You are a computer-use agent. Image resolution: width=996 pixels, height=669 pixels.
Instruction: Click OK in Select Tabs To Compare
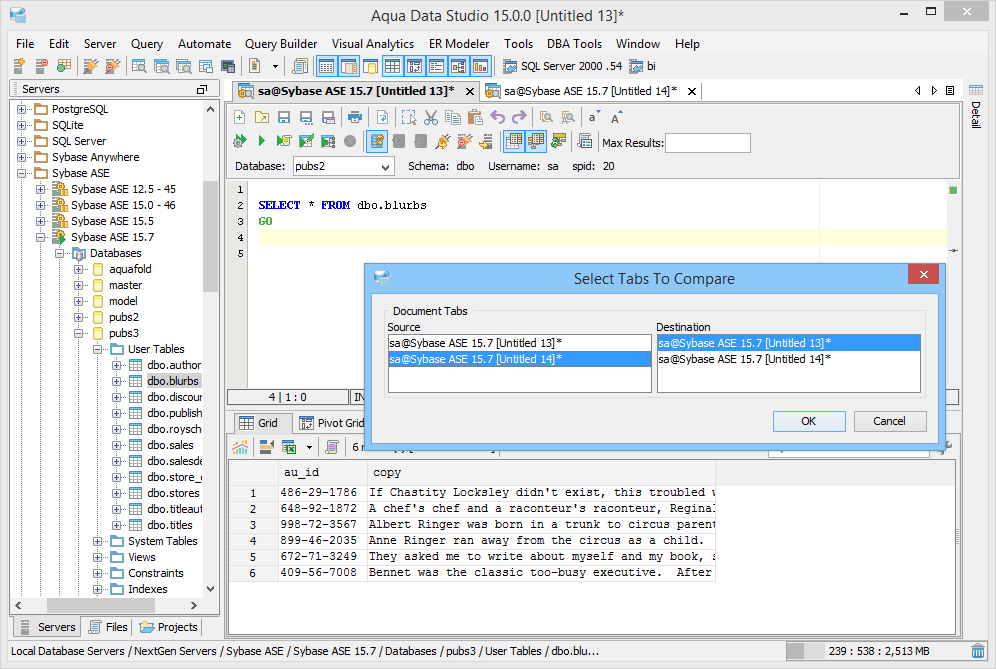pos(809,421)
